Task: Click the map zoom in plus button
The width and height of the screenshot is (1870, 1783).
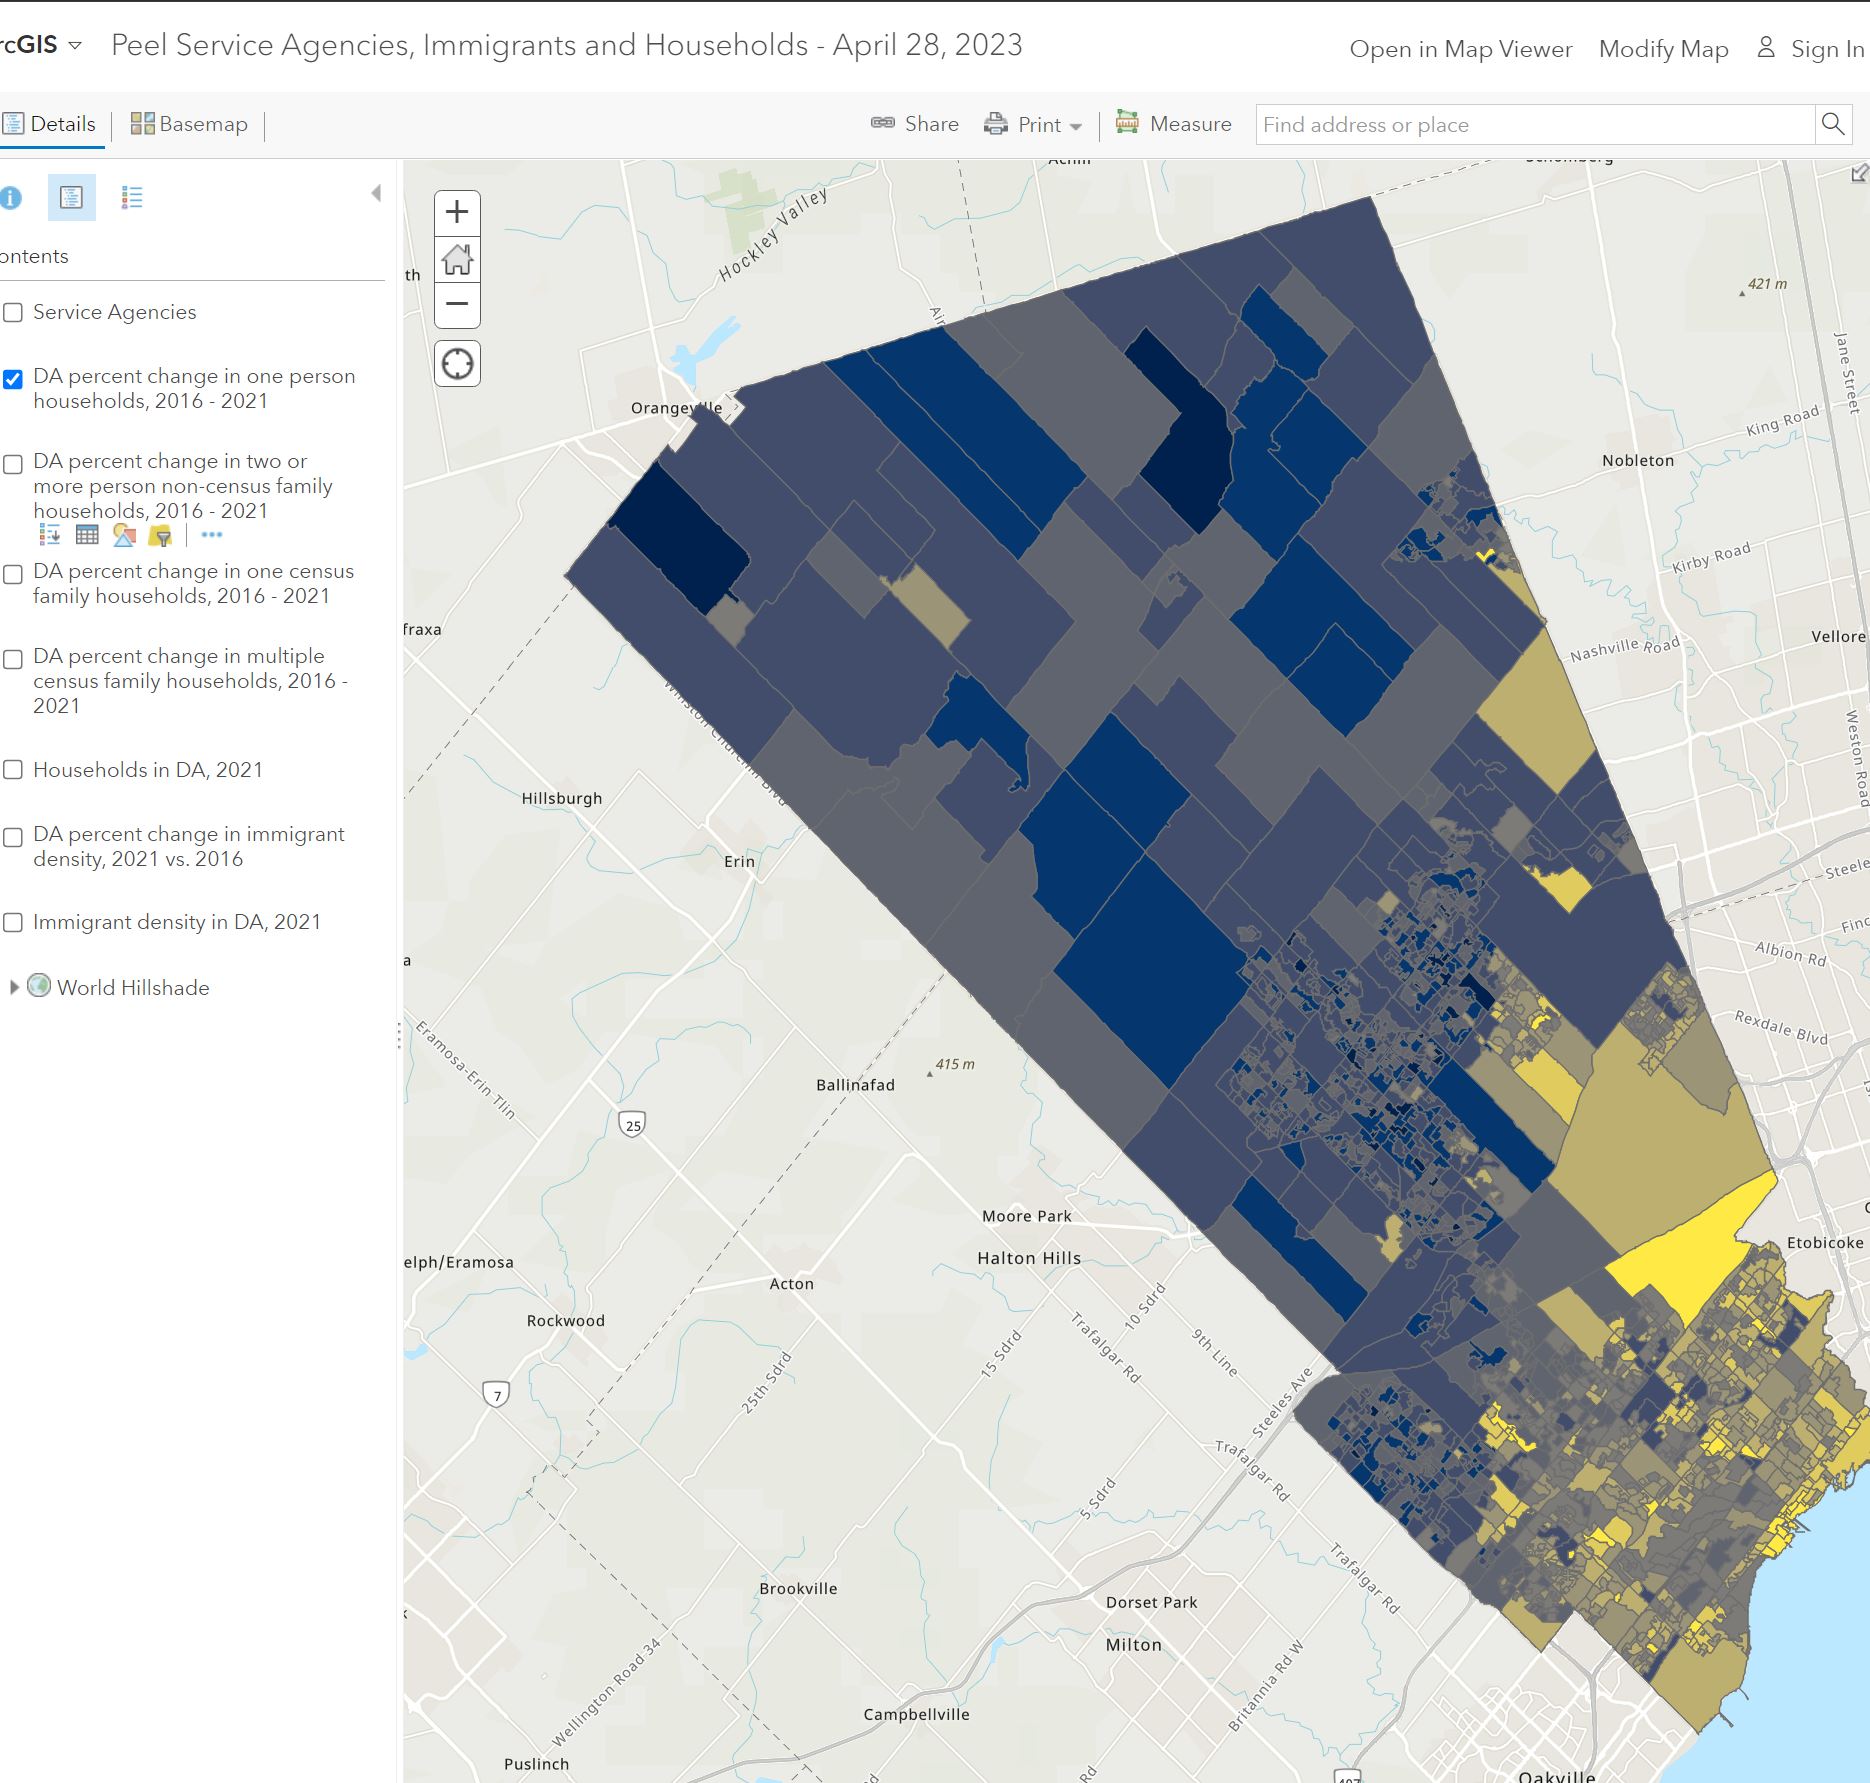Action: [x=457, y=213]
